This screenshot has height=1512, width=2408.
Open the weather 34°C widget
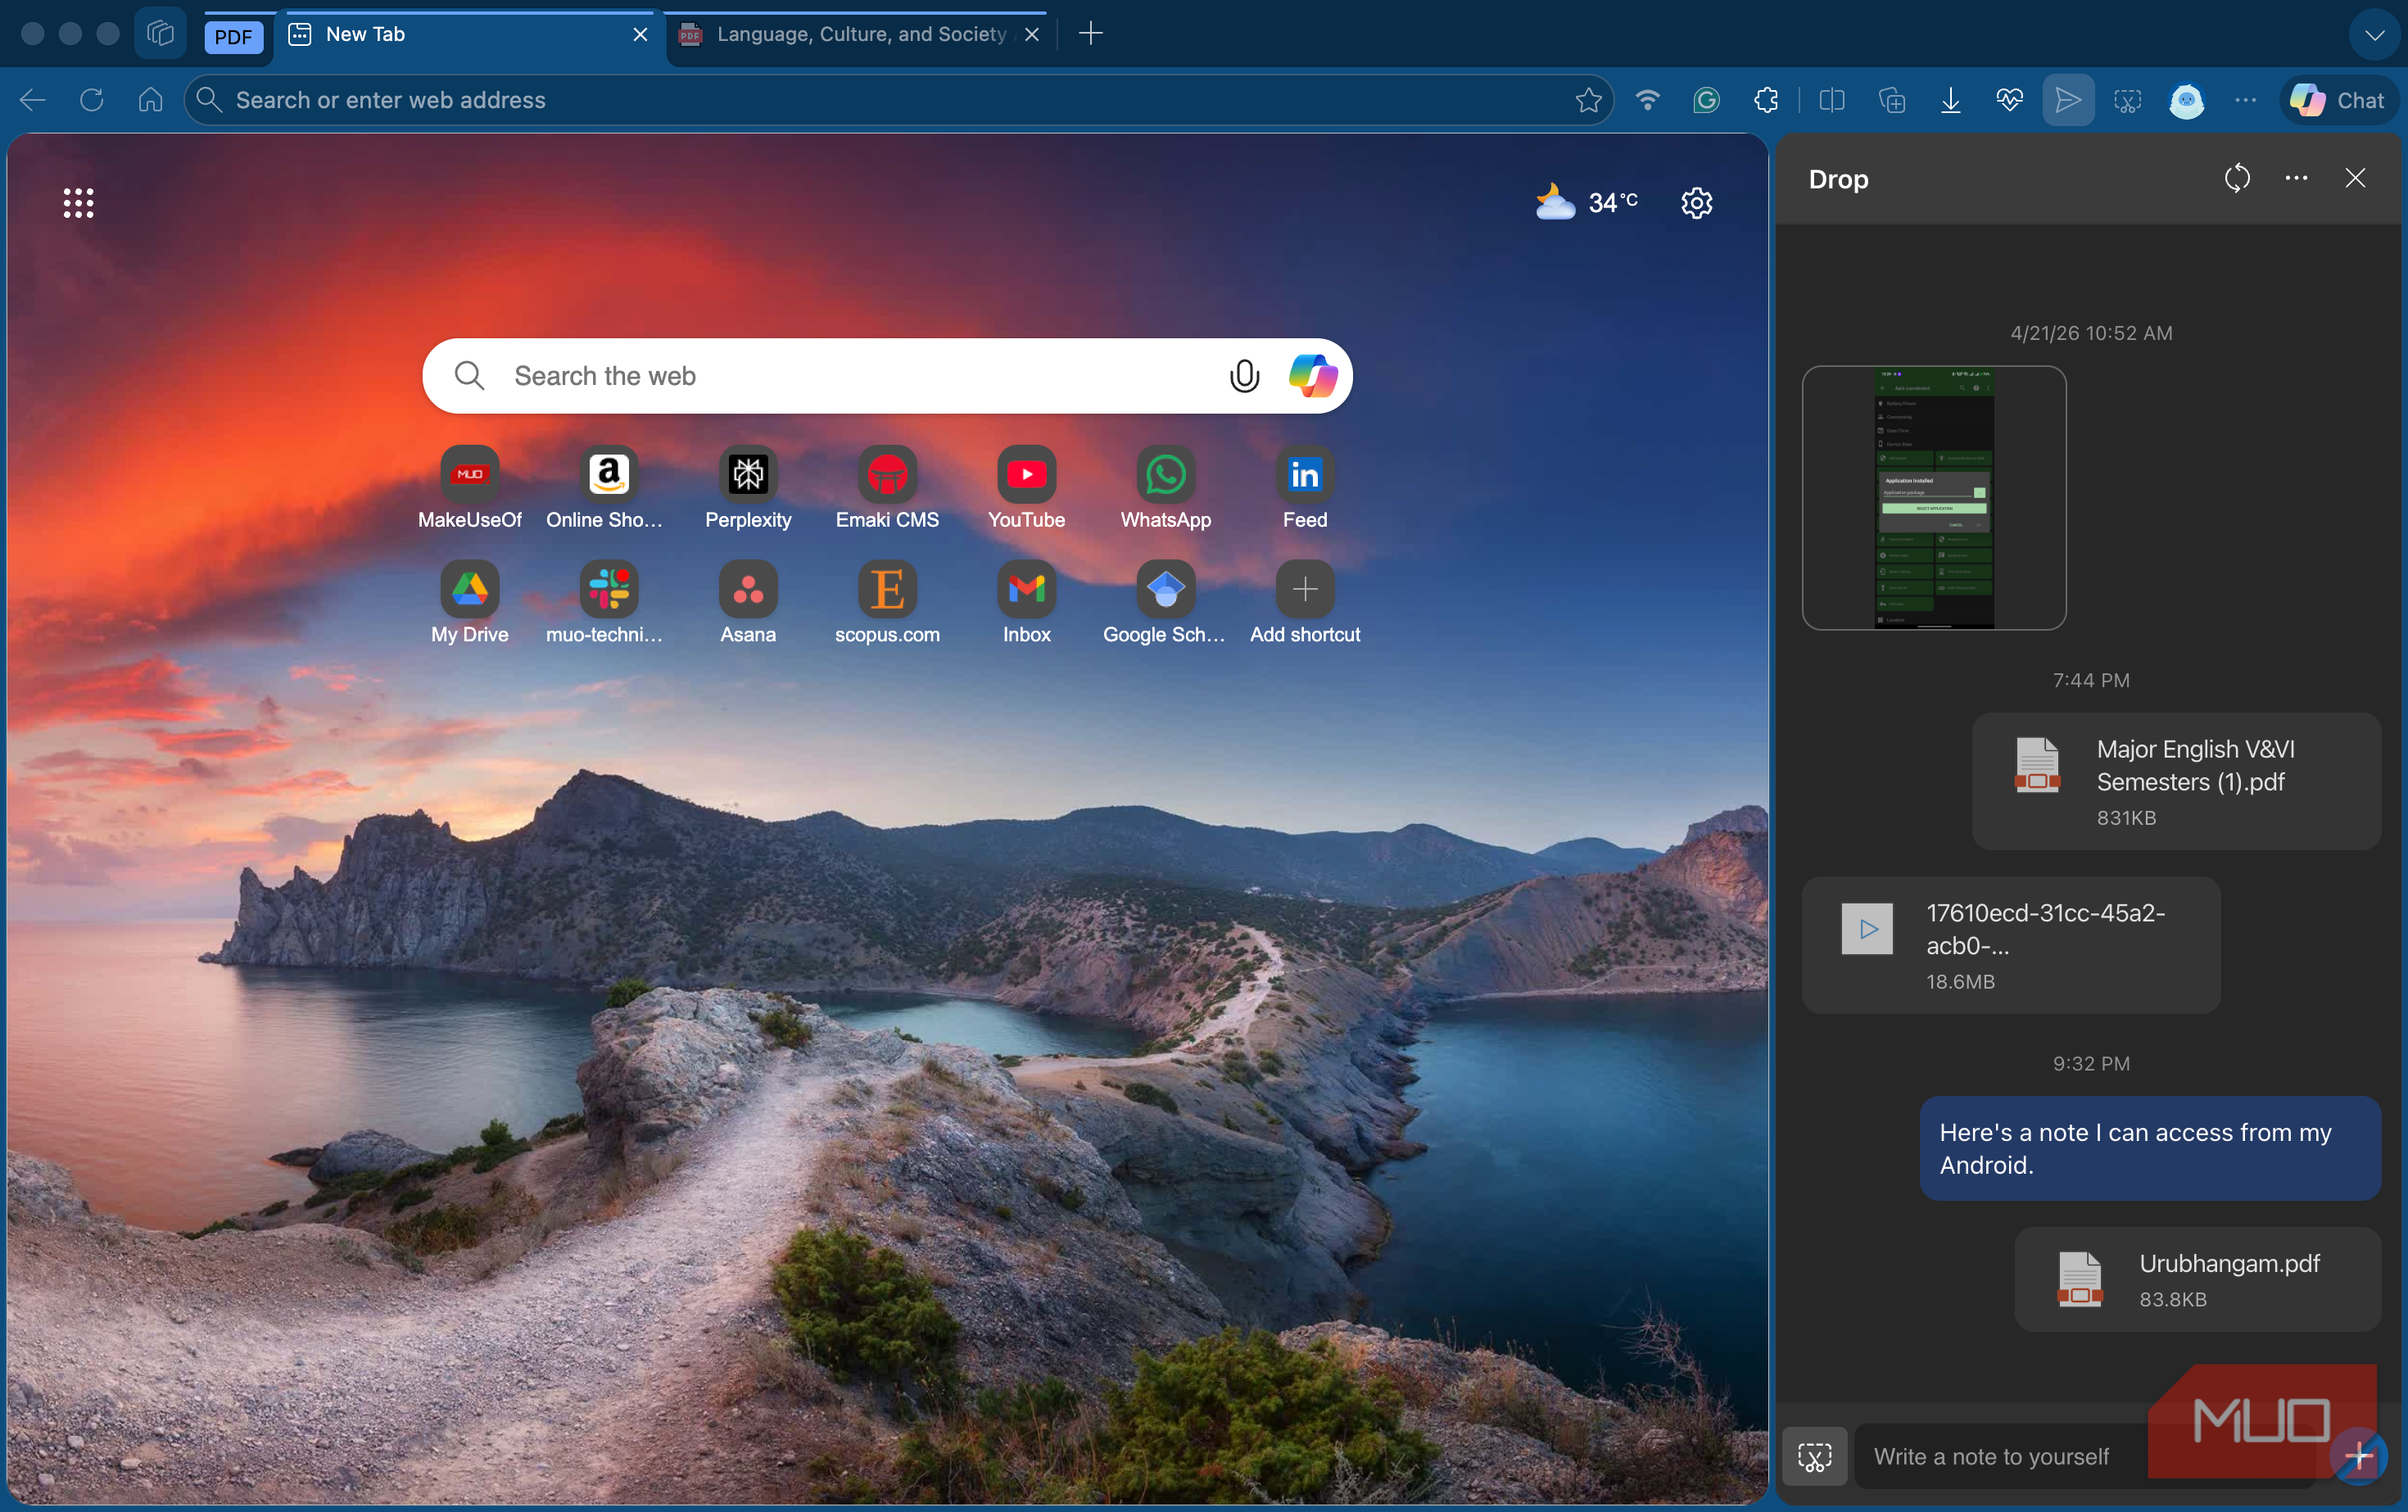pyautogui.click(x=1587, y=203)
